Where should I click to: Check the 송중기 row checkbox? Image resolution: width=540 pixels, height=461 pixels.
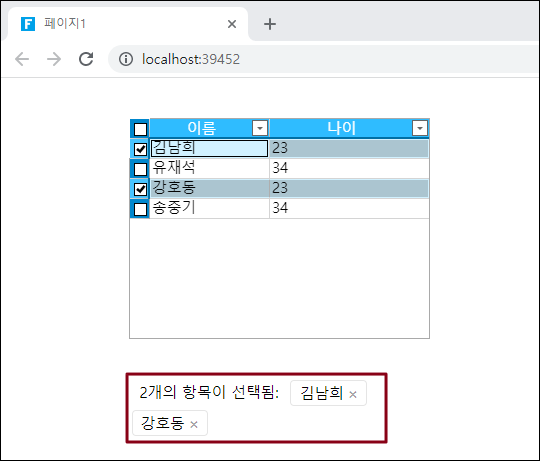tap(140, 209)
